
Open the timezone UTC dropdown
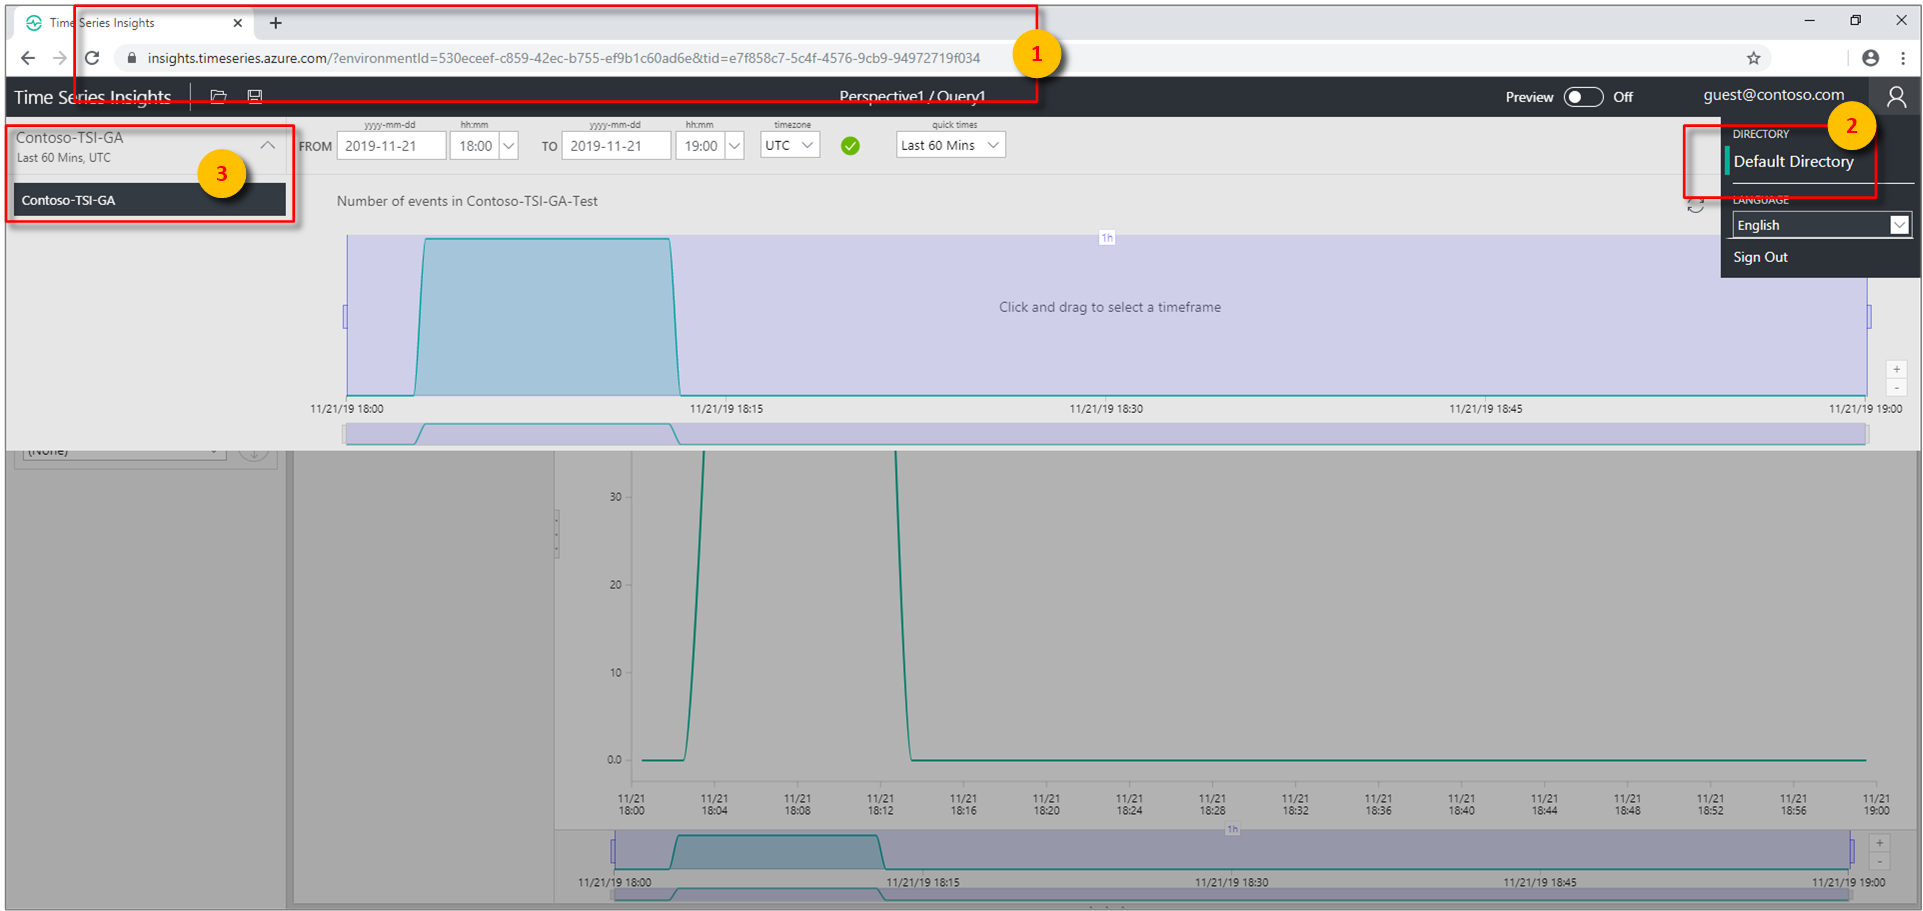click(x=789, y=146)
